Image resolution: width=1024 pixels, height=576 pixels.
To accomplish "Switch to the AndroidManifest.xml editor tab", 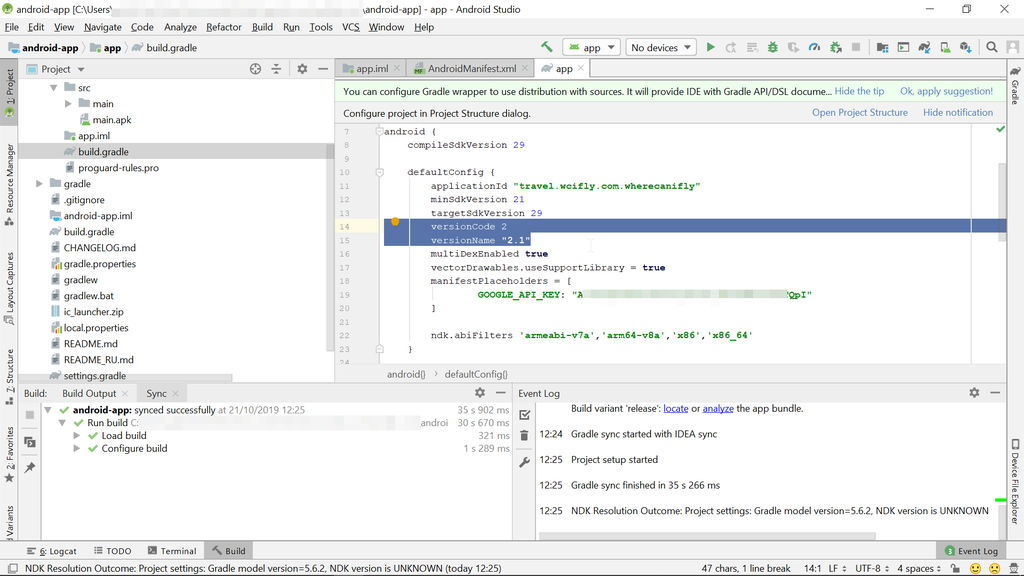I will [471, 69].
